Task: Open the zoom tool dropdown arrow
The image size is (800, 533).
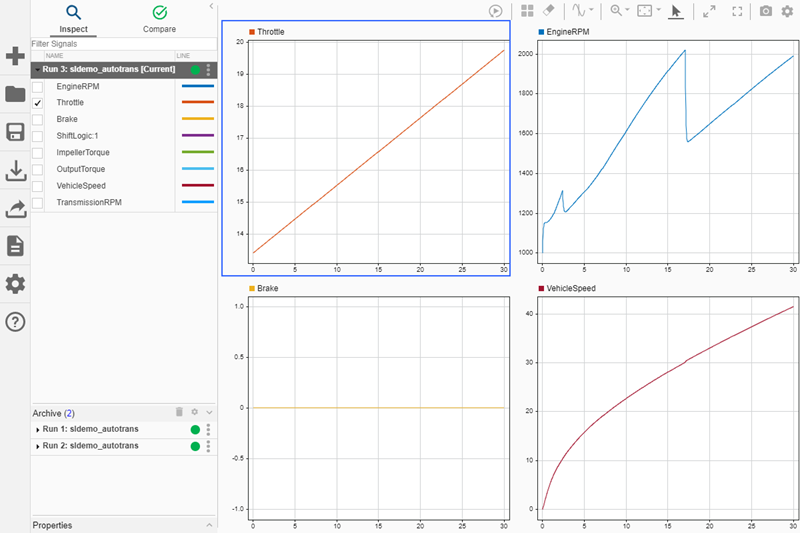Action: click(627, 11)
